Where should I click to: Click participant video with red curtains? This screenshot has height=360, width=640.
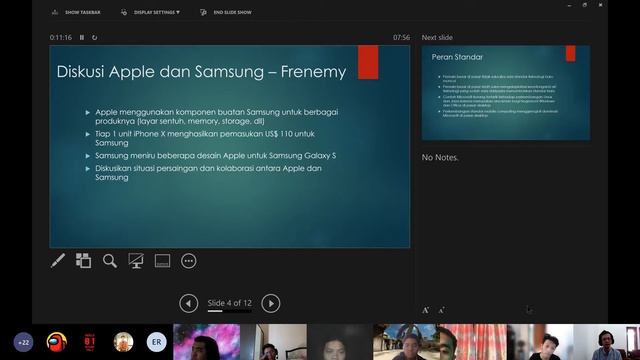(x=473, y=342)
